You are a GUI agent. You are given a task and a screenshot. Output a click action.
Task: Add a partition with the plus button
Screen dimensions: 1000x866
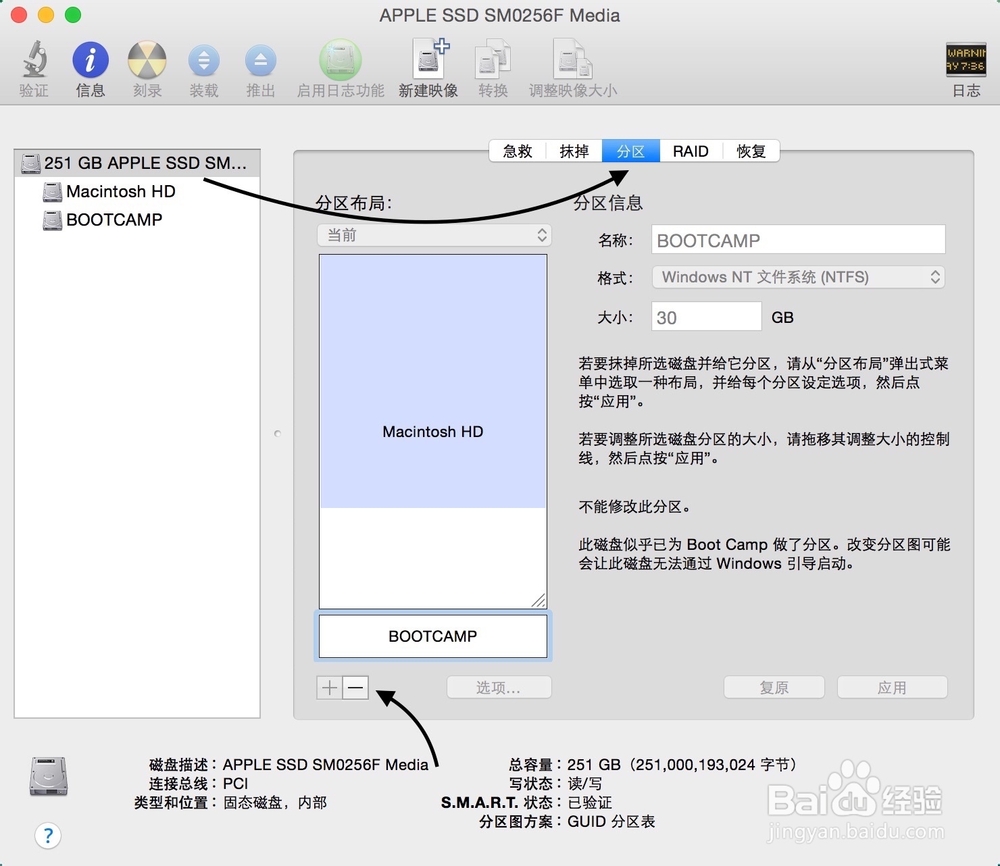(329, 687)
